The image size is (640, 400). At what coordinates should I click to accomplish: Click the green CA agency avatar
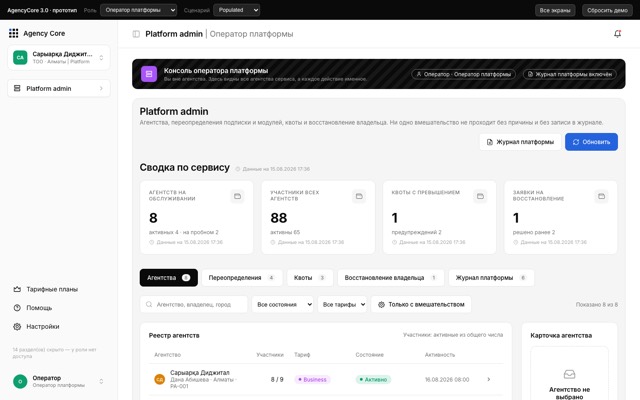20,57
